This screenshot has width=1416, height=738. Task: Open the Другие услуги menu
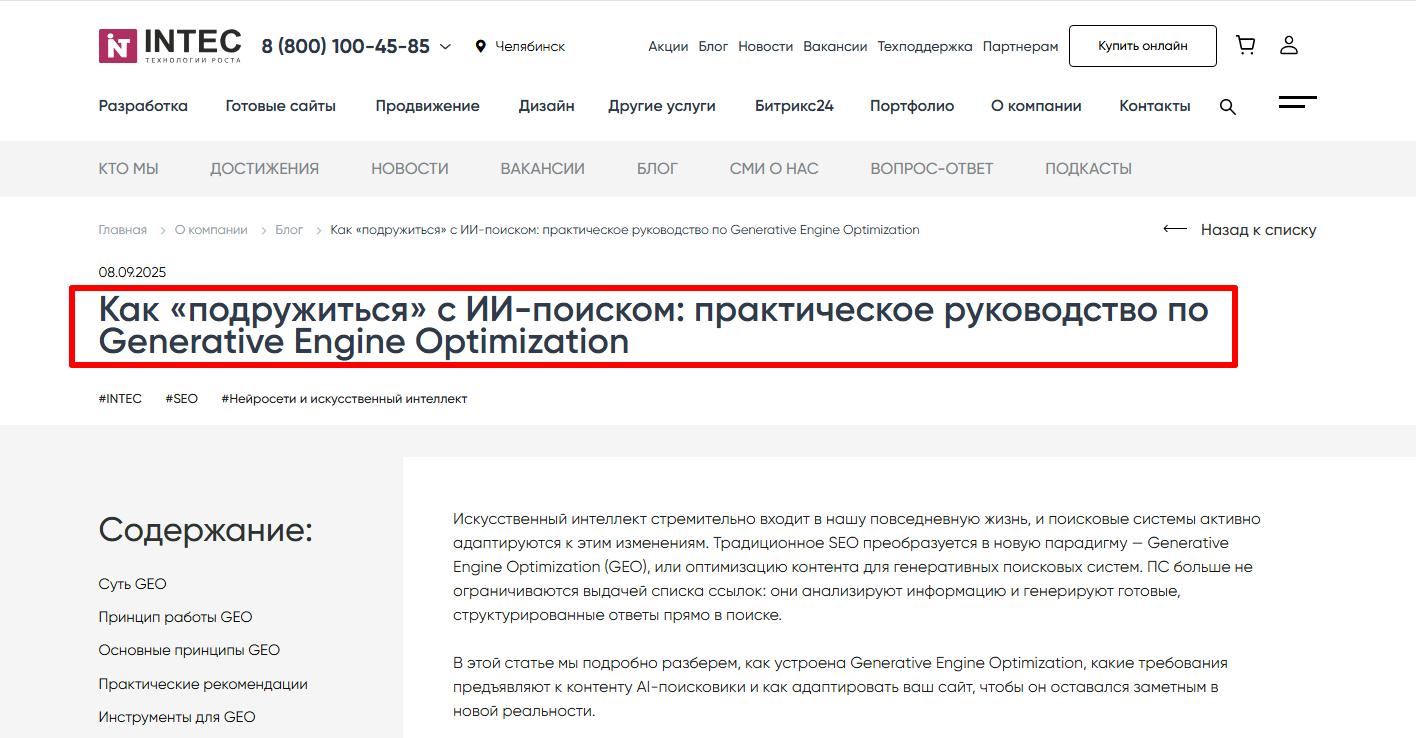point(662,105)
